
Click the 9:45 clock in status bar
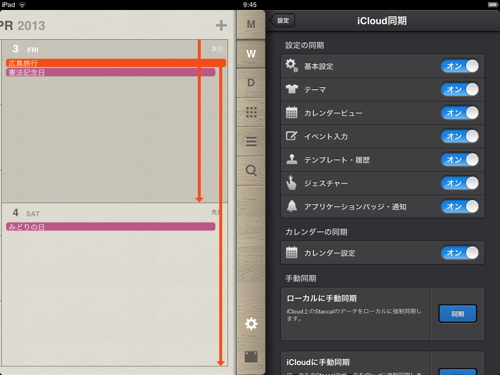pyautogui.click(x=250, y=5)
